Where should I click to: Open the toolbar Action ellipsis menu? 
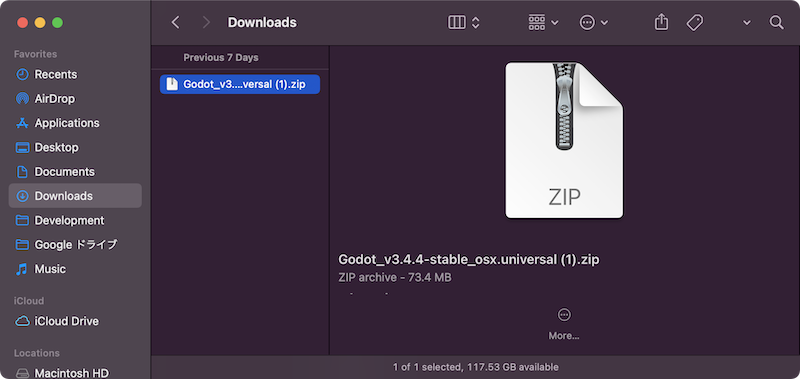tap(587, 22)
